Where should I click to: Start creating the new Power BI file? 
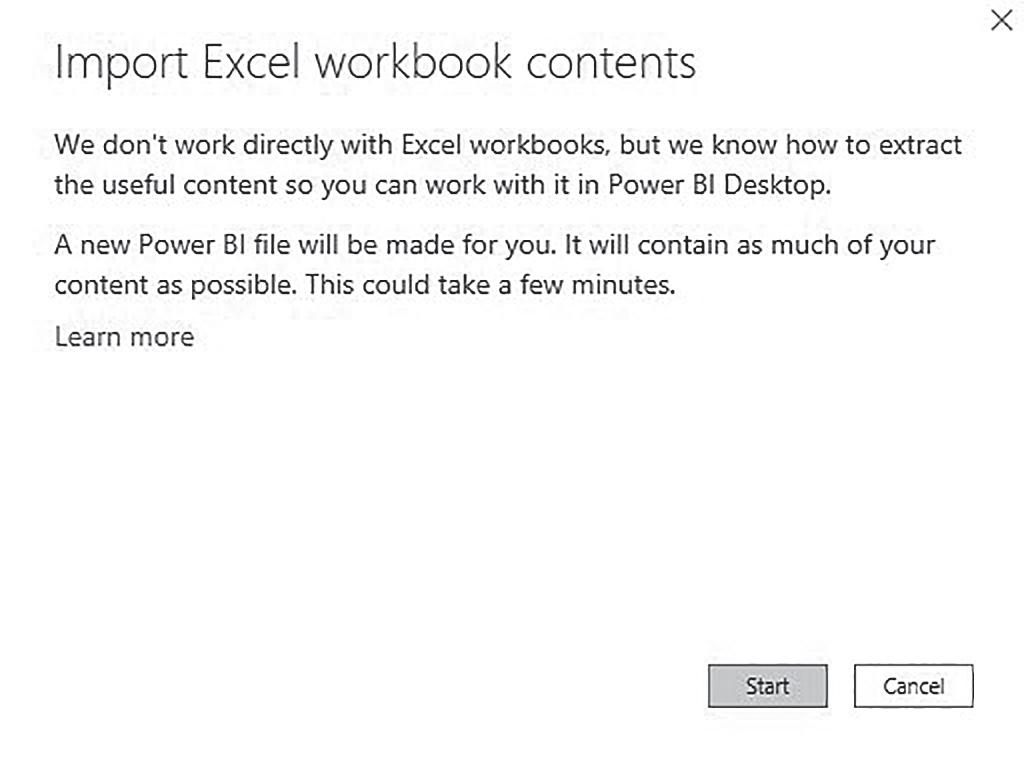[767, 686]
